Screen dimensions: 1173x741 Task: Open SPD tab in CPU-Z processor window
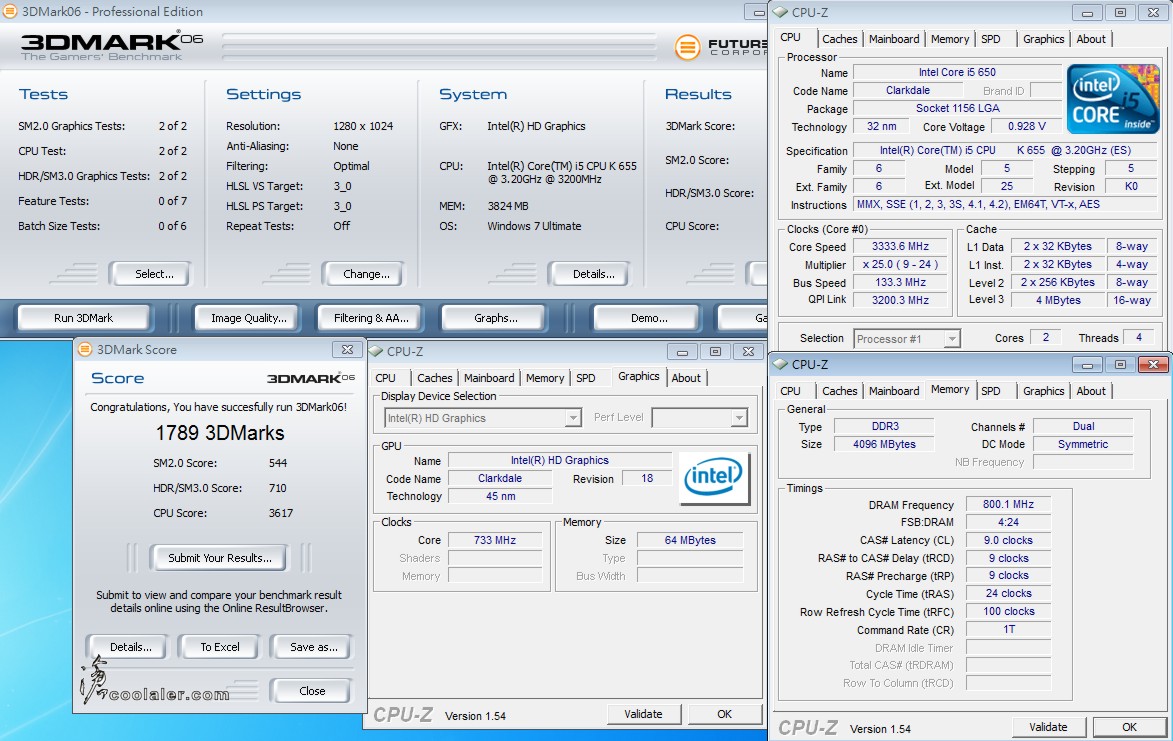(990, 39)
